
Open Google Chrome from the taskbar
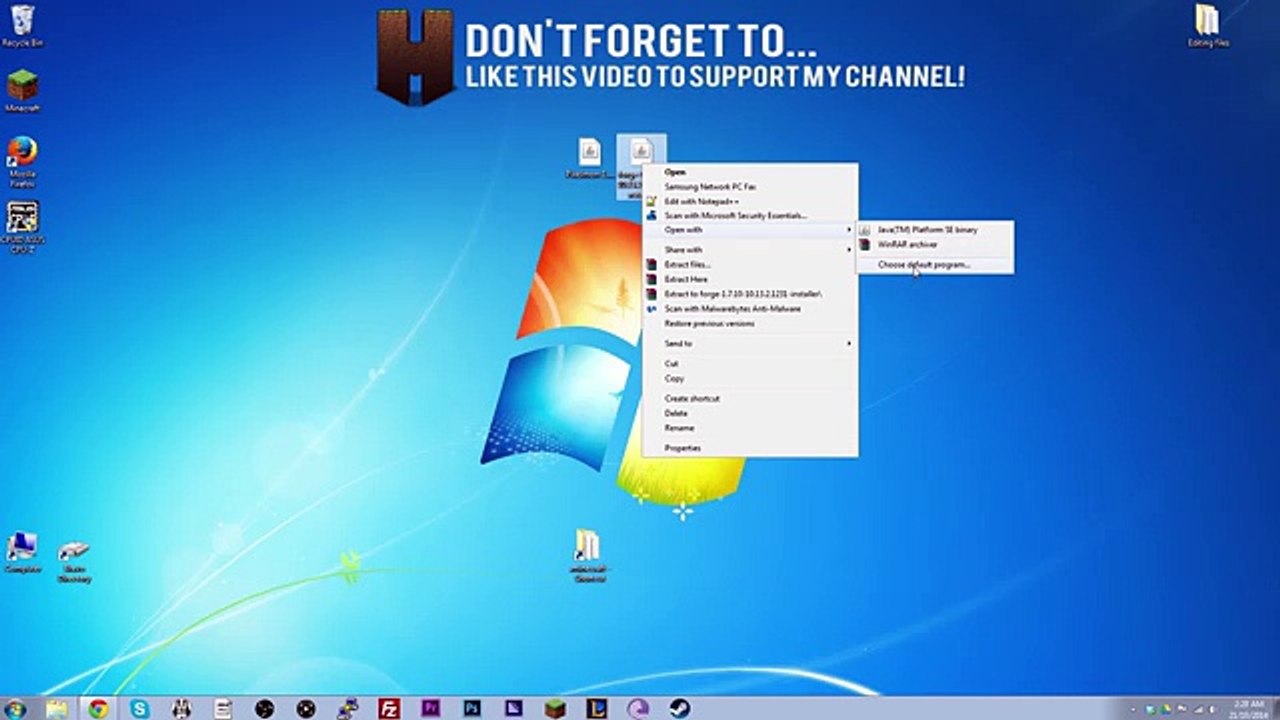pyautogui.click(x=98, y=709)
